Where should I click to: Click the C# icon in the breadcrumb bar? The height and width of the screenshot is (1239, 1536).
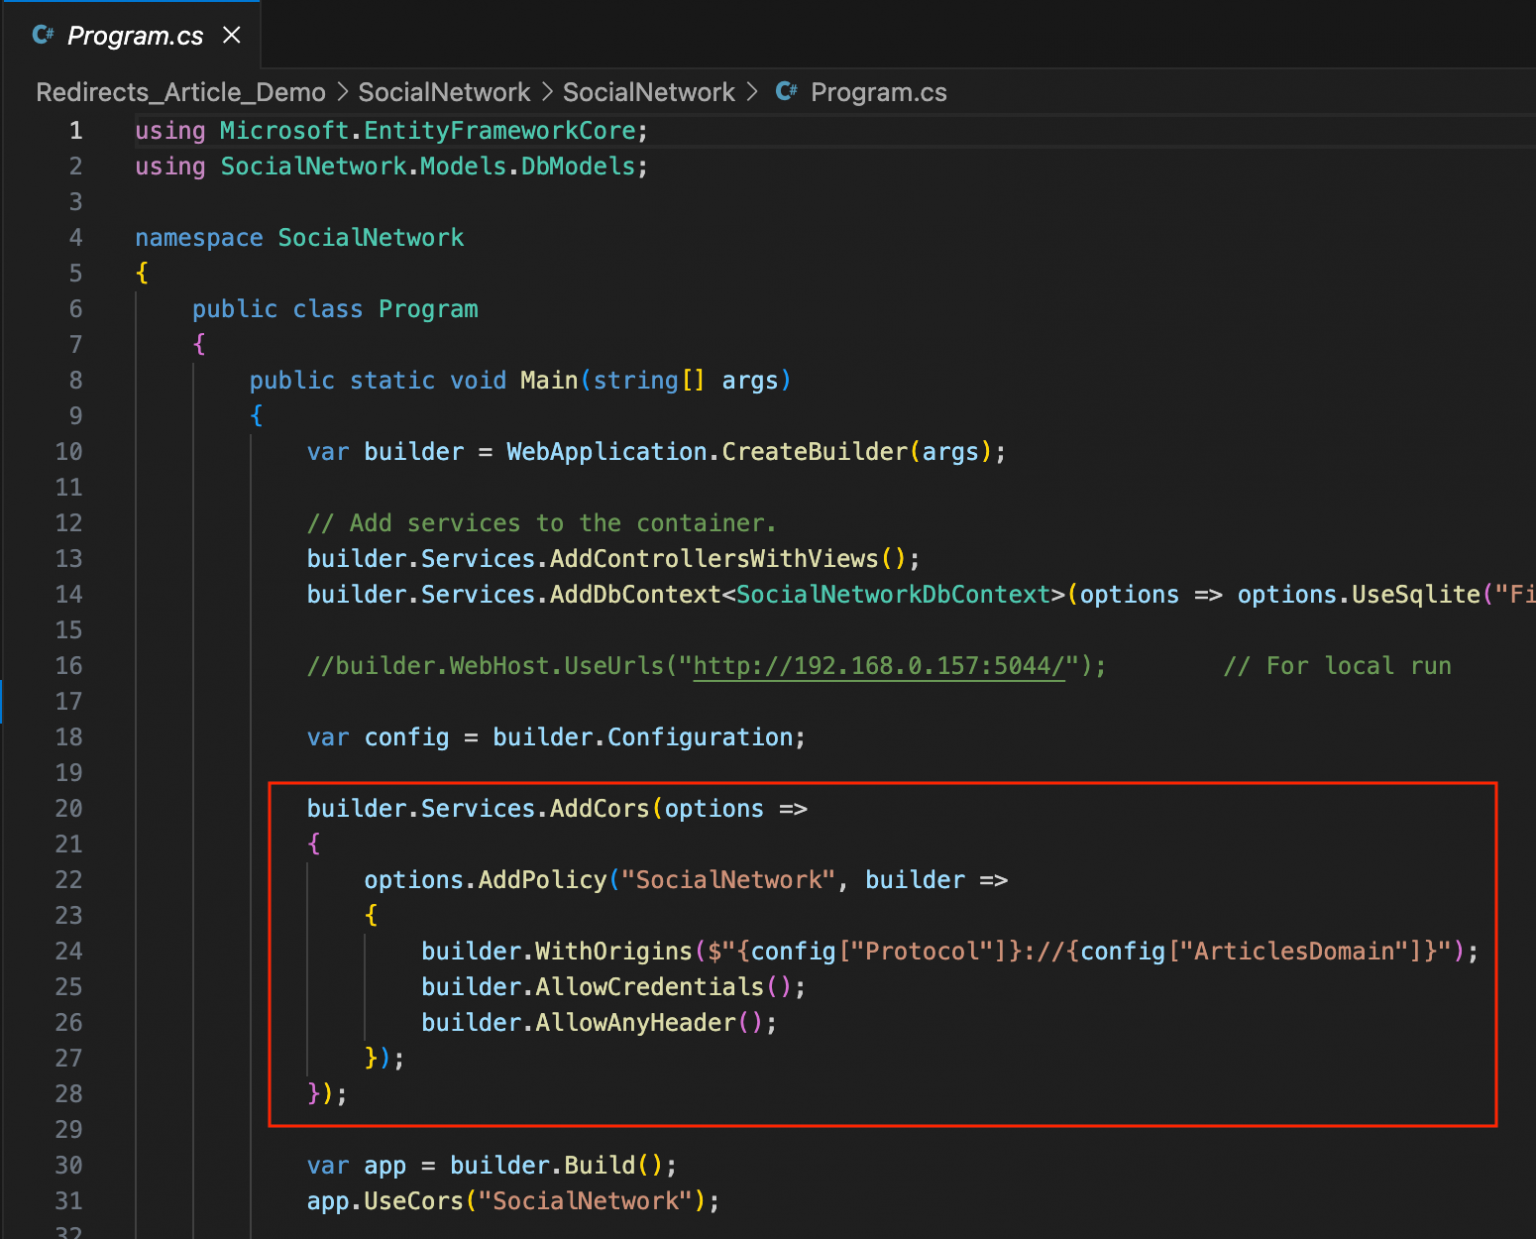coord(785,91)
